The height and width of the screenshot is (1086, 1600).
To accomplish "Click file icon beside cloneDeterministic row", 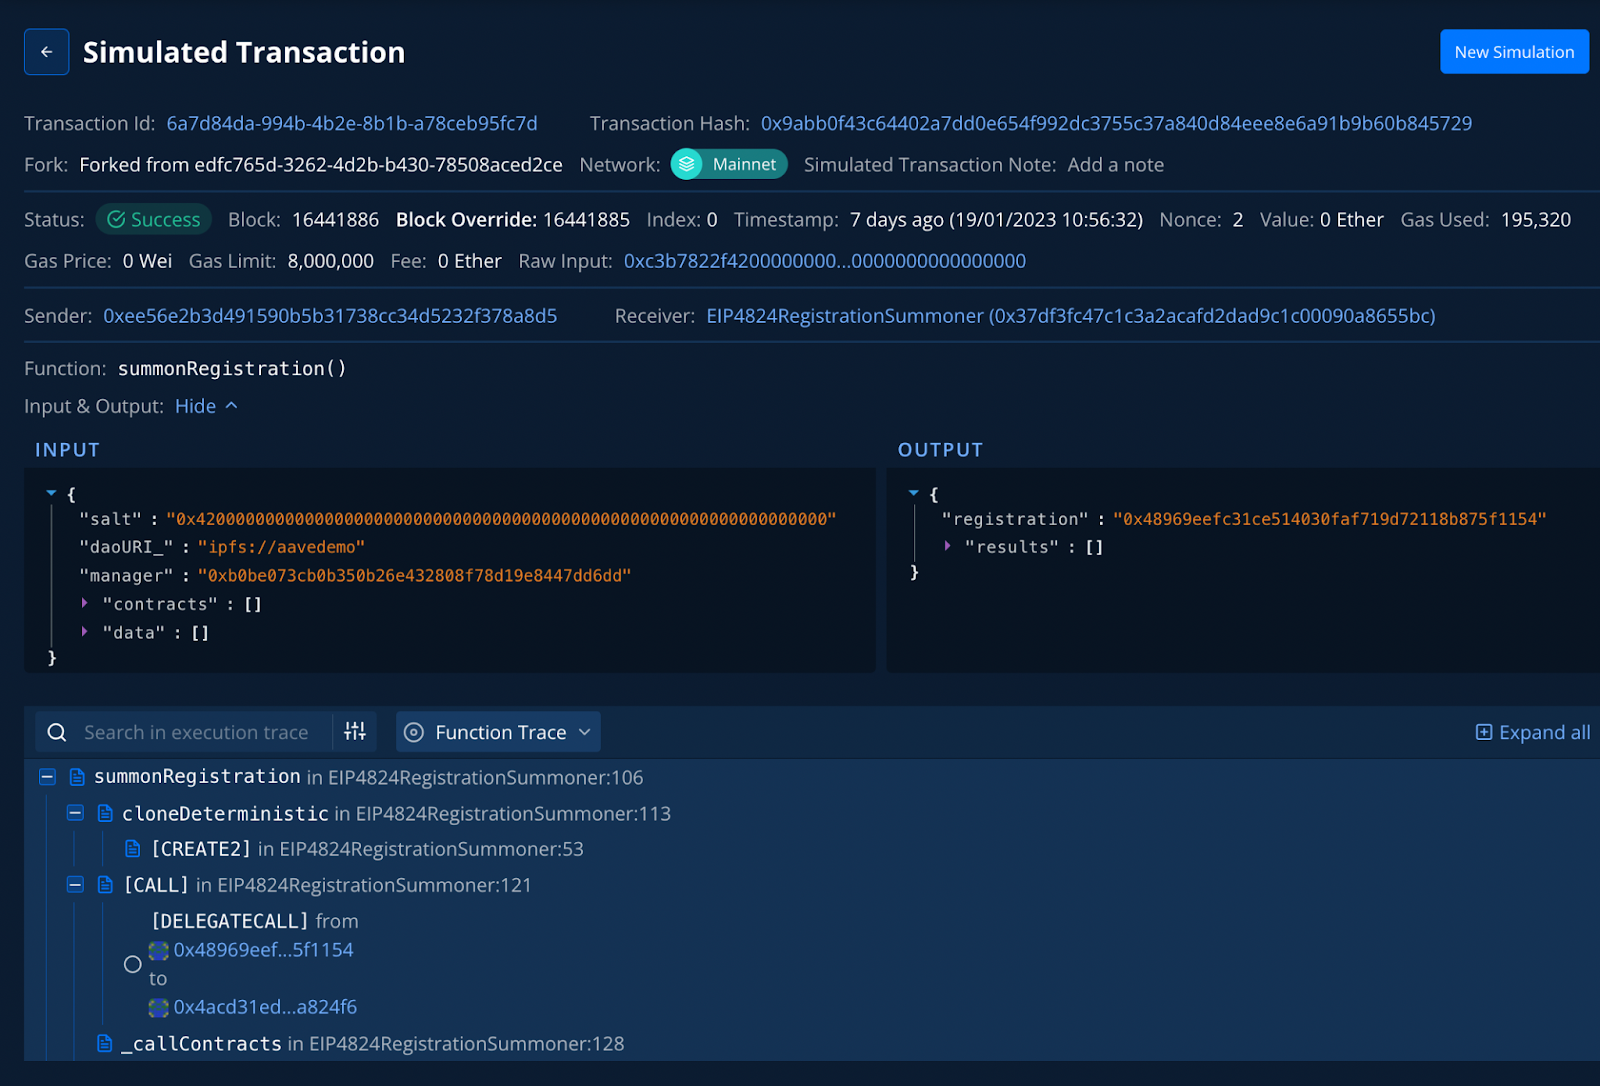I will click(105, 813).
